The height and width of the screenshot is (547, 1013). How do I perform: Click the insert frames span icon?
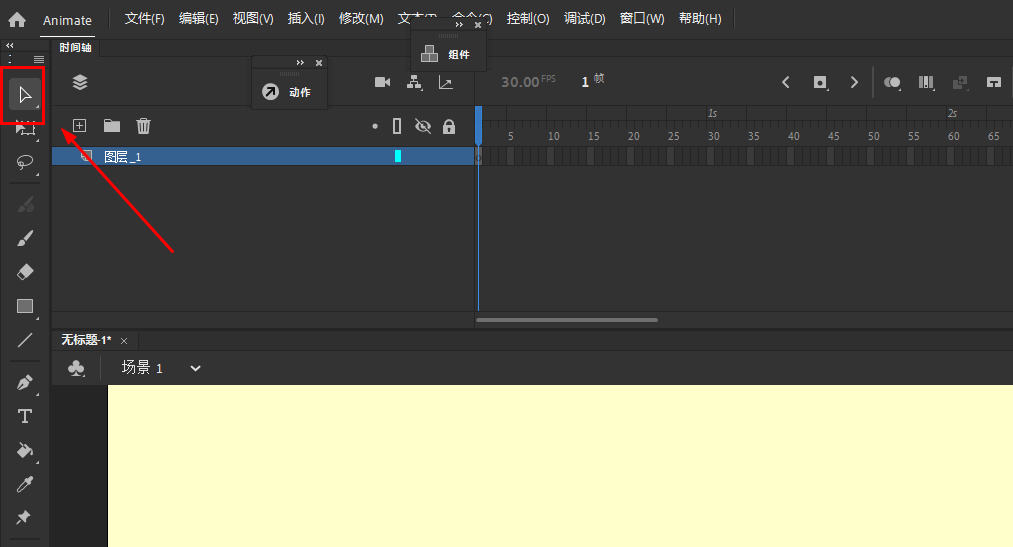click(x=994, y=82)
